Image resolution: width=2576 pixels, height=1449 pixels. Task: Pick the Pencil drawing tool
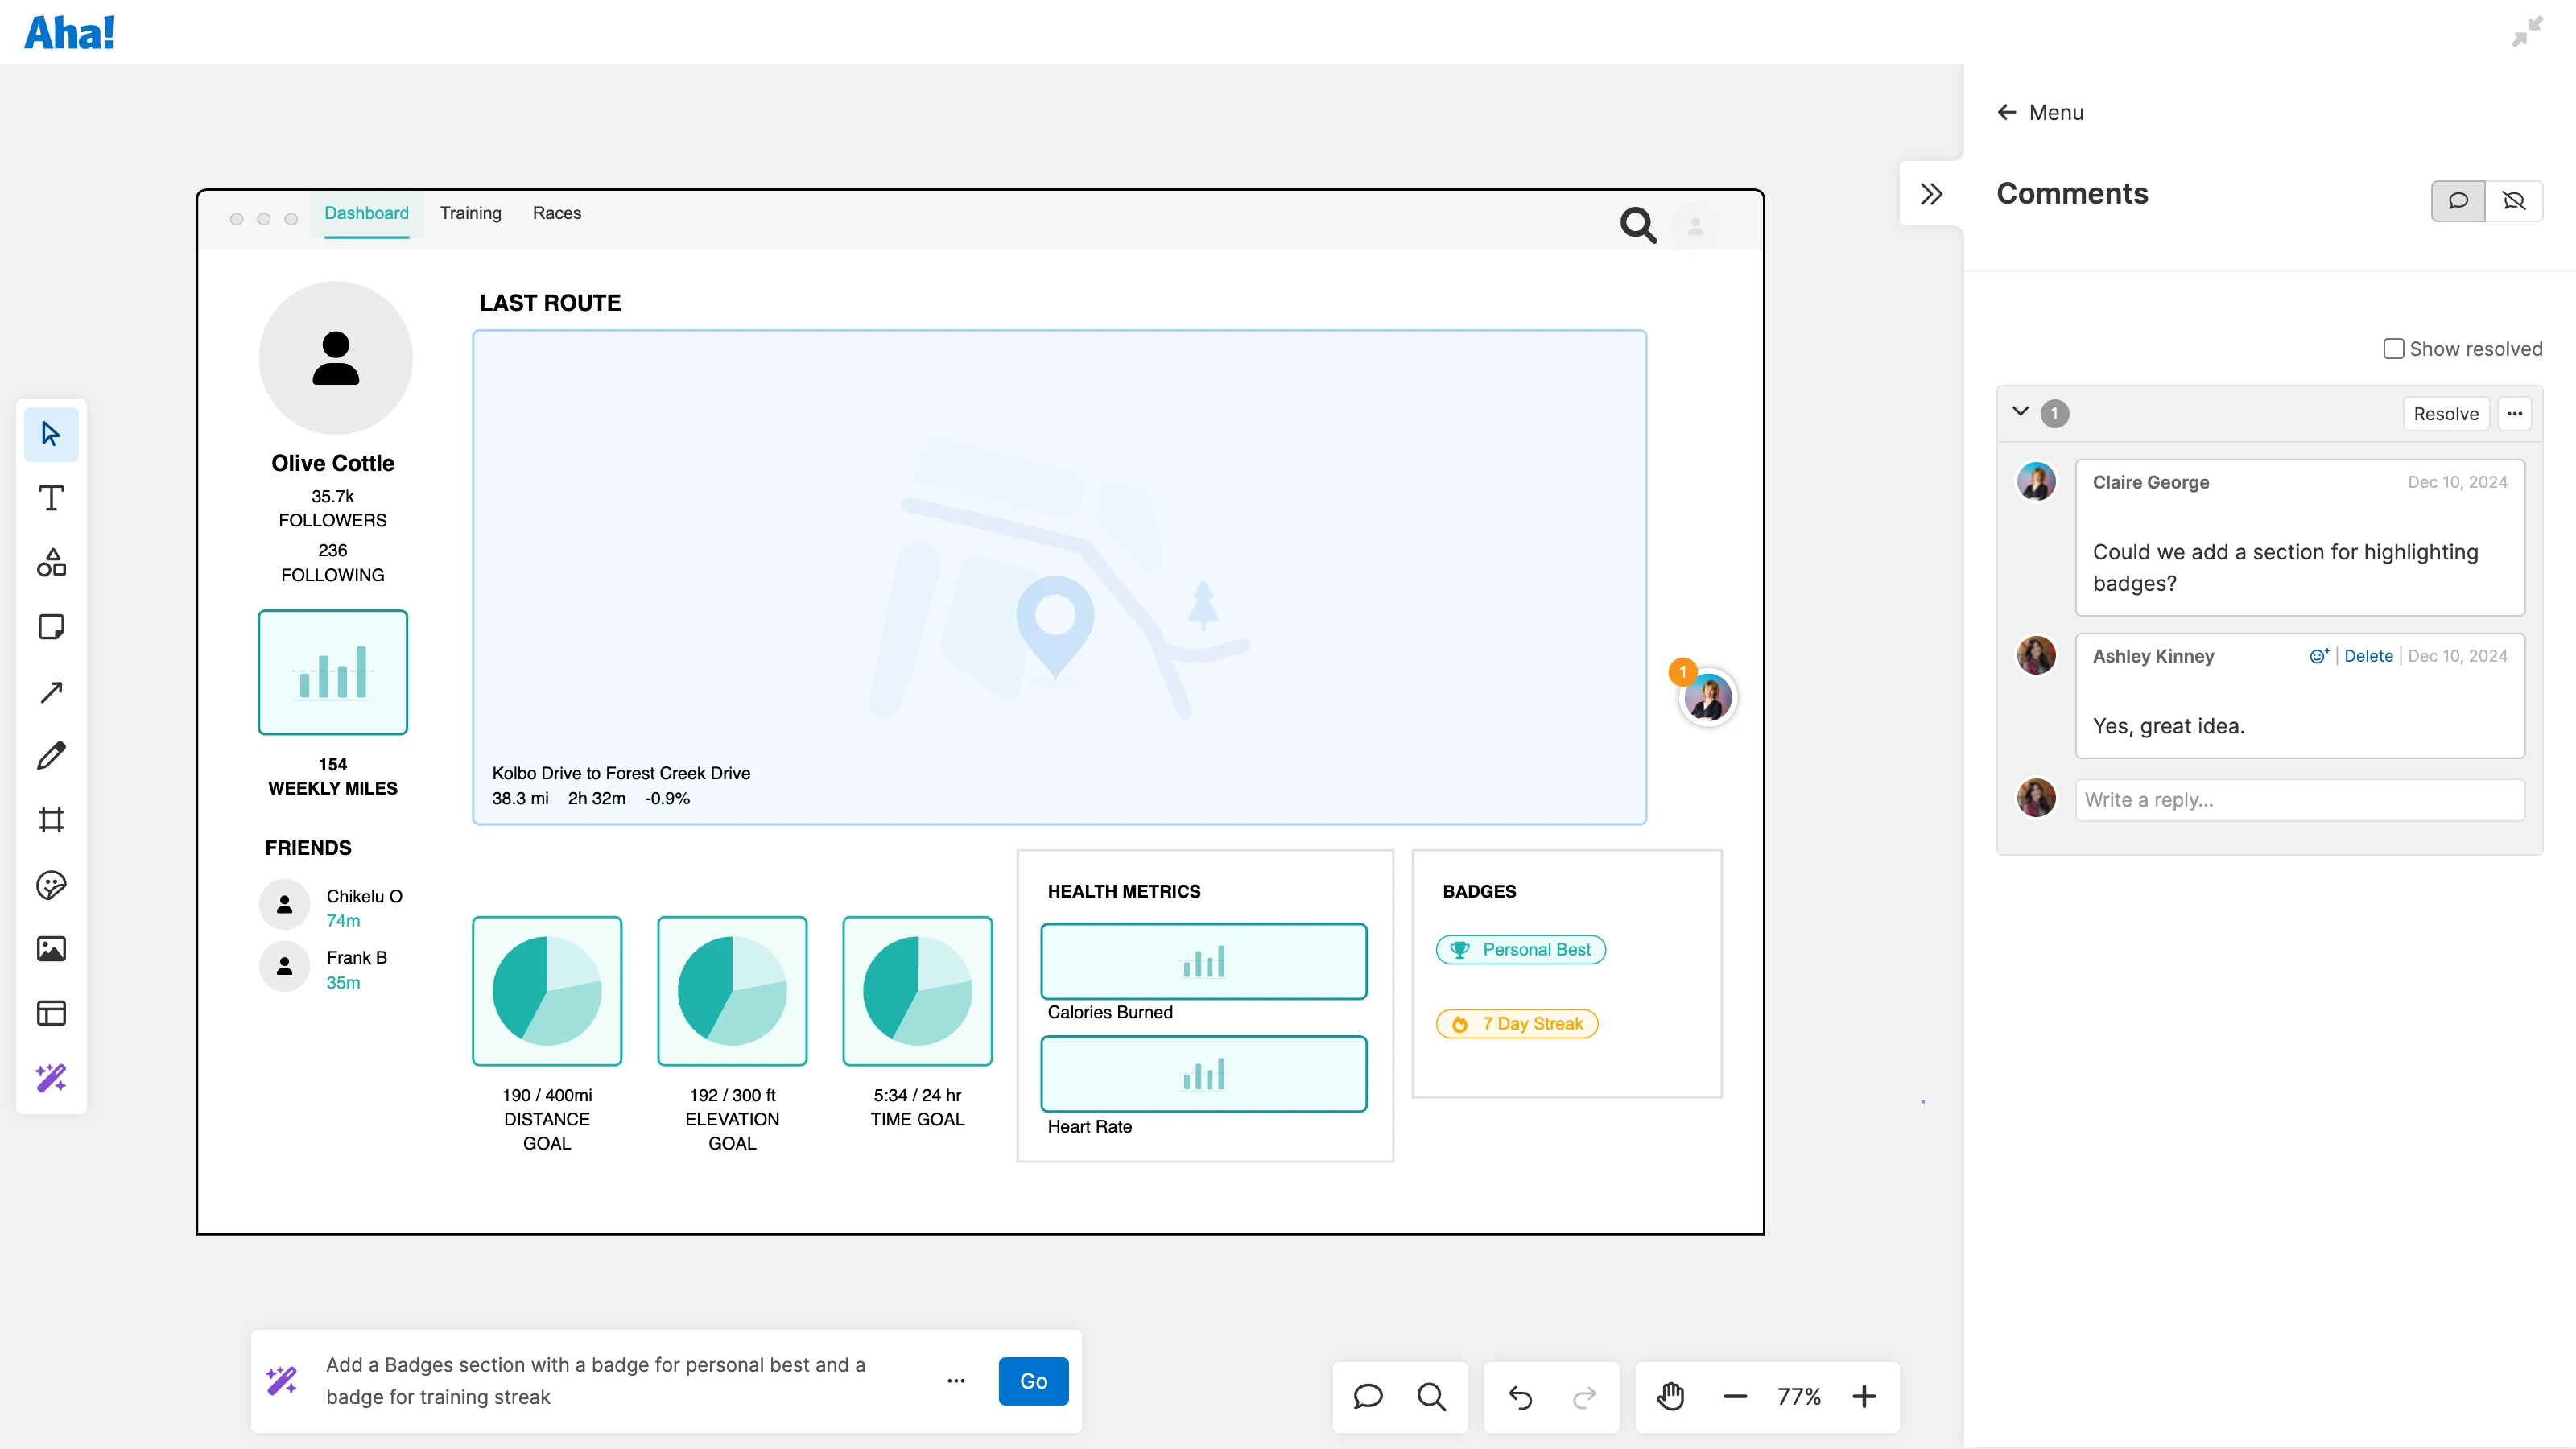tap(51, 756)
